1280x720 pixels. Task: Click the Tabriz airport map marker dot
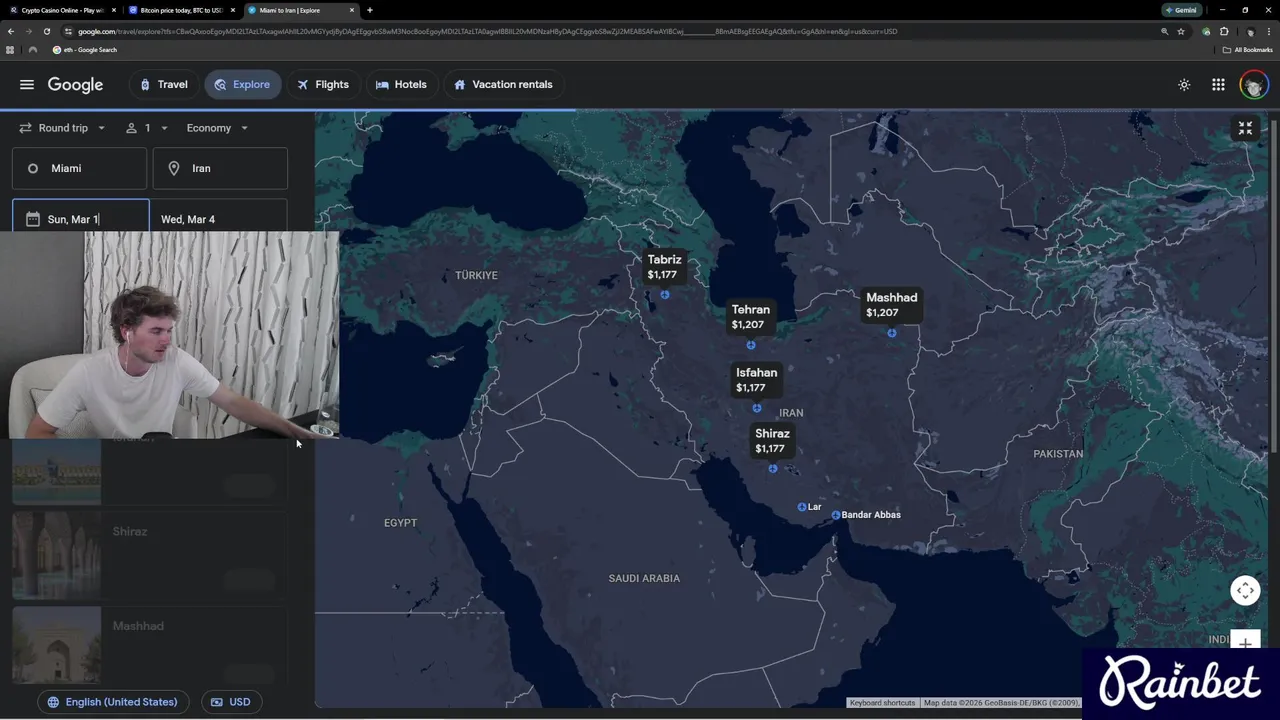point(664,295)
